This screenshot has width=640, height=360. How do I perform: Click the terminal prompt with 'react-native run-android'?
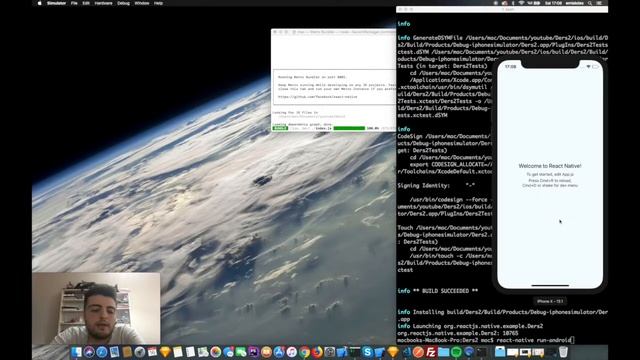click(x=486, y=340)
